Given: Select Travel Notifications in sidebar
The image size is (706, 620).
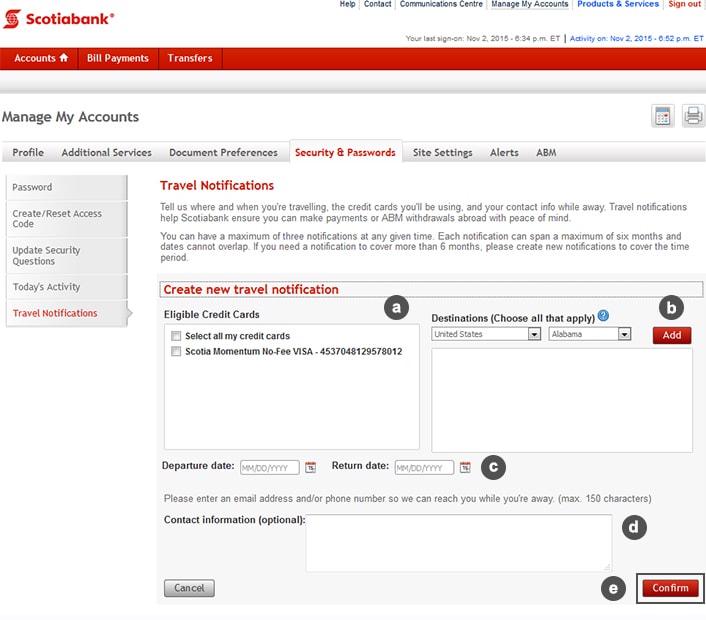Looking at the screenshot, I should click(67, 313).
